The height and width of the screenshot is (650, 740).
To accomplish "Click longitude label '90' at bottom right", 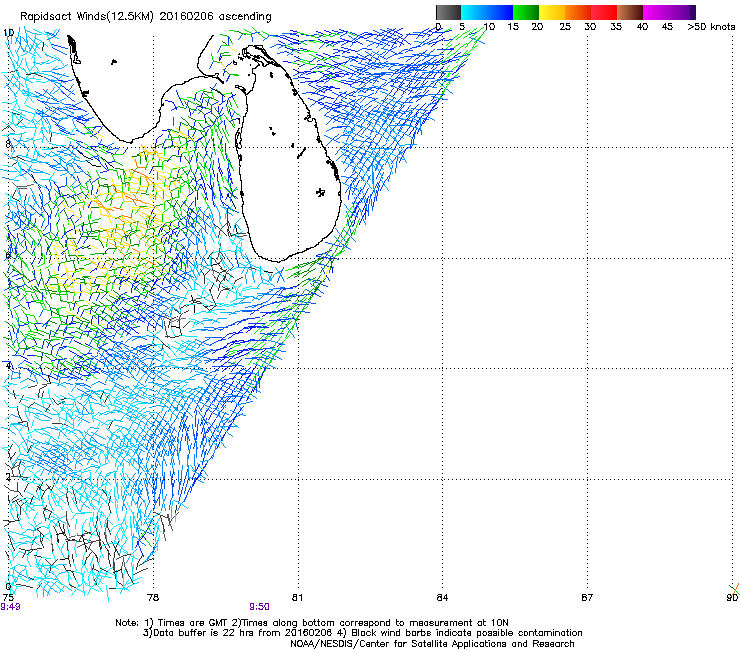I will 732,598.
